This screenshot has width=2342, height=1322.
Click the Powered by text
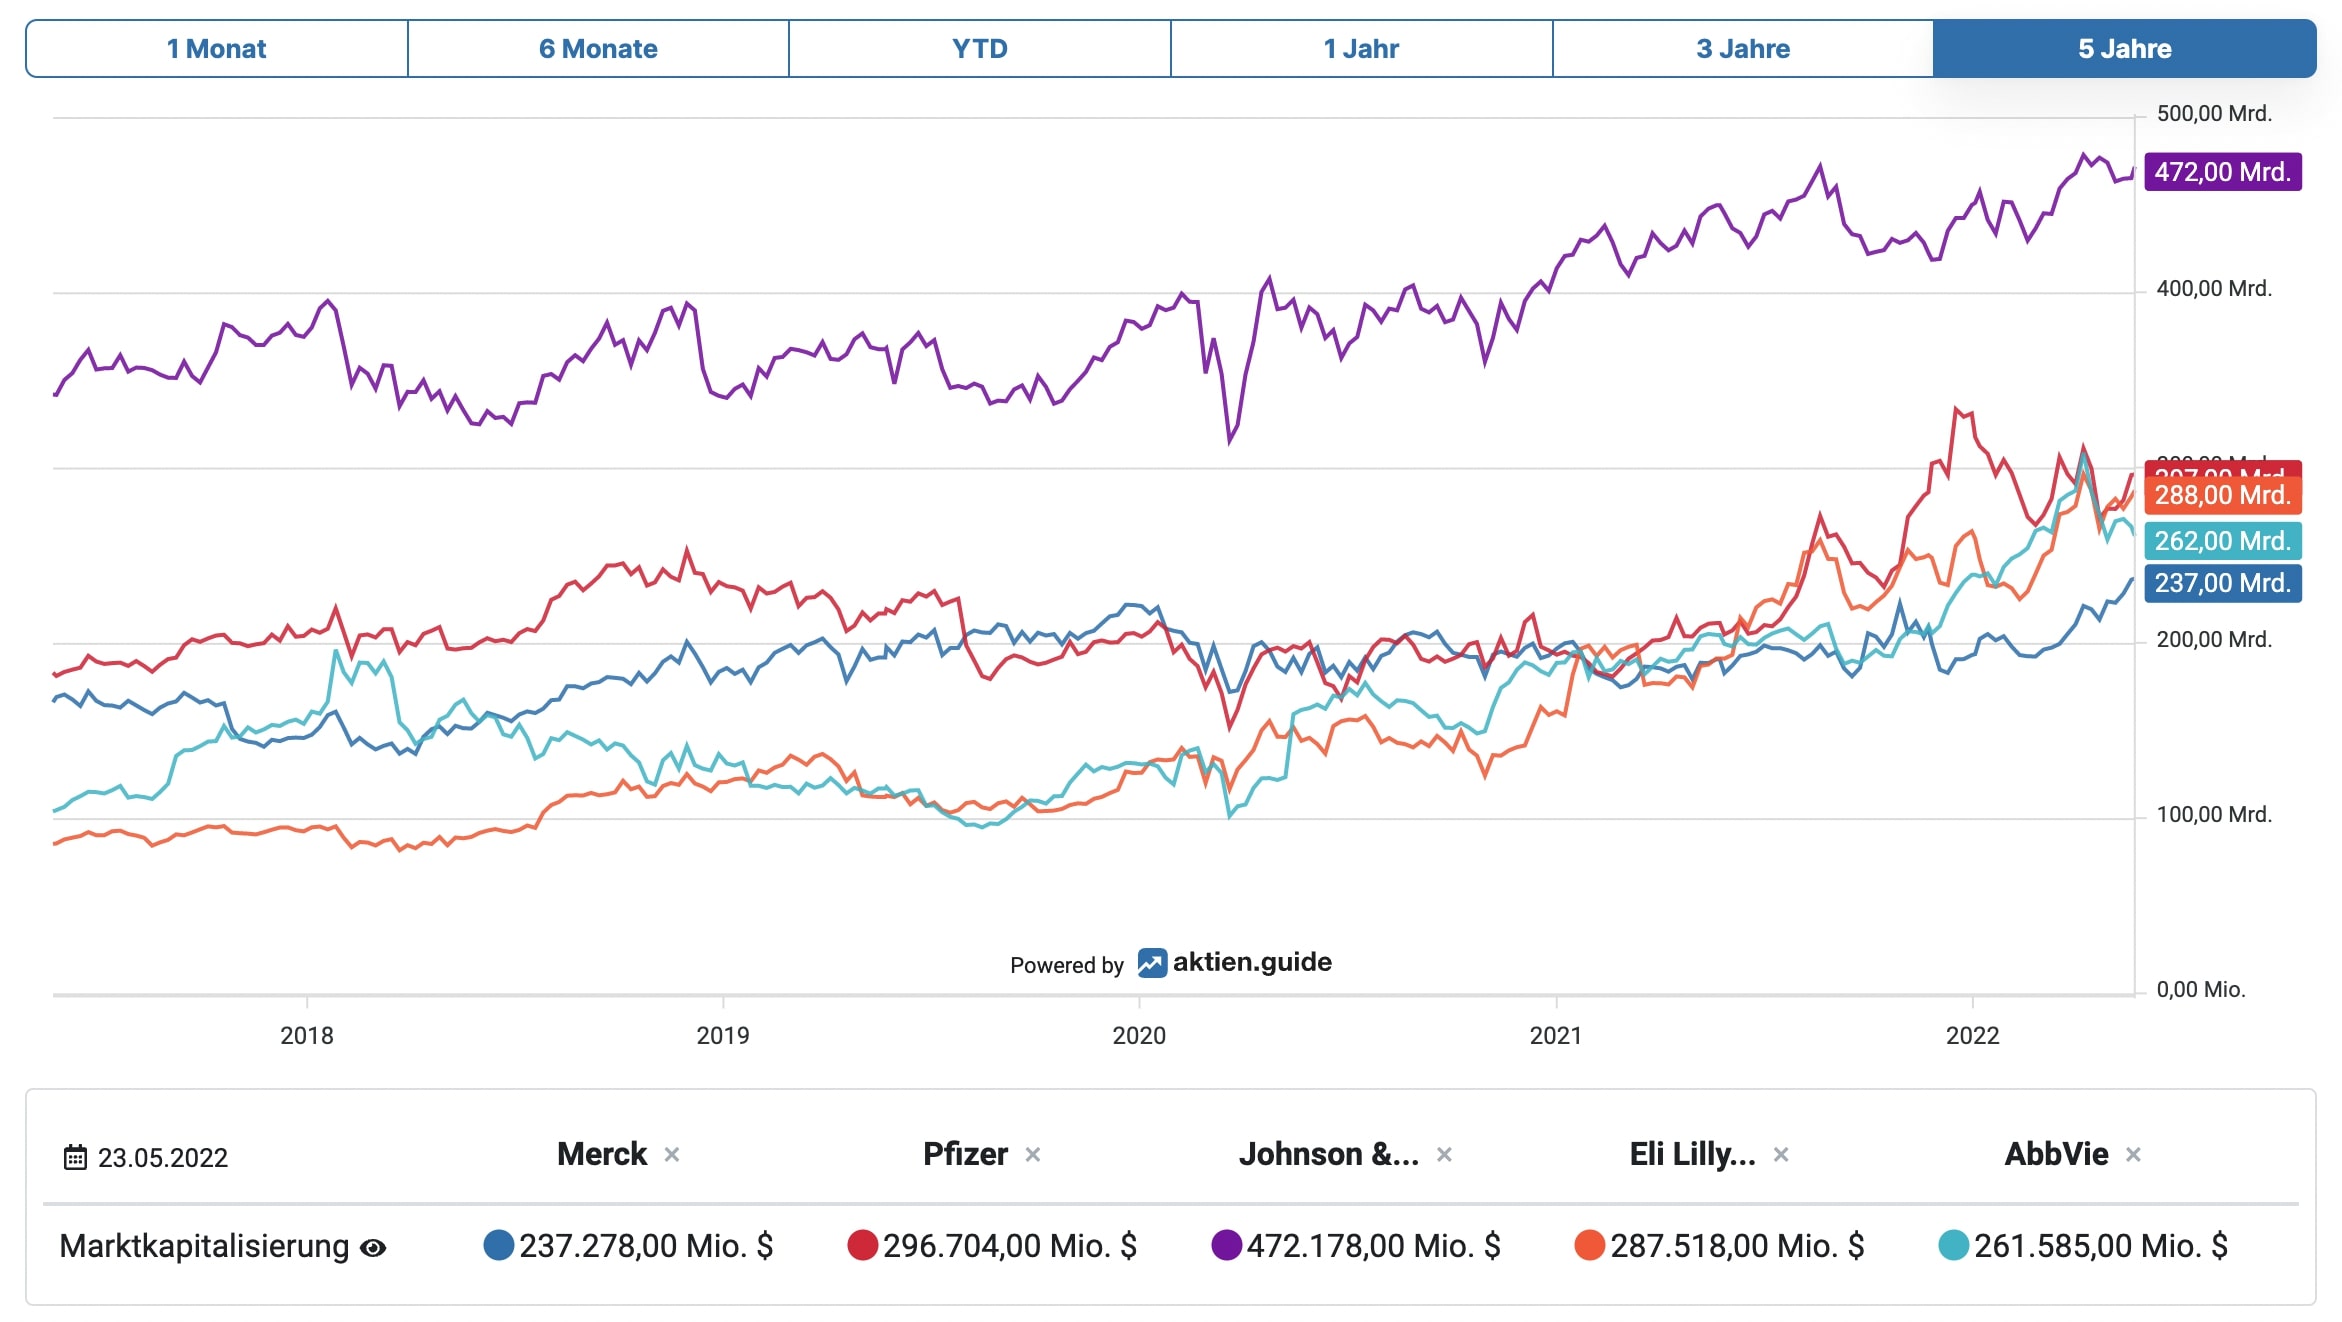[1067, 966]
